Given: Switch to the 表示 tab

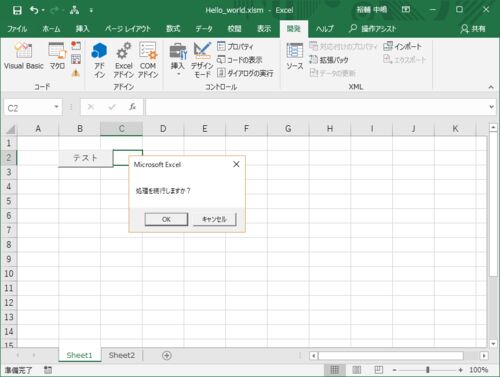Looking at the screenshot, I should pyautogui.click(x=264, y=29).
